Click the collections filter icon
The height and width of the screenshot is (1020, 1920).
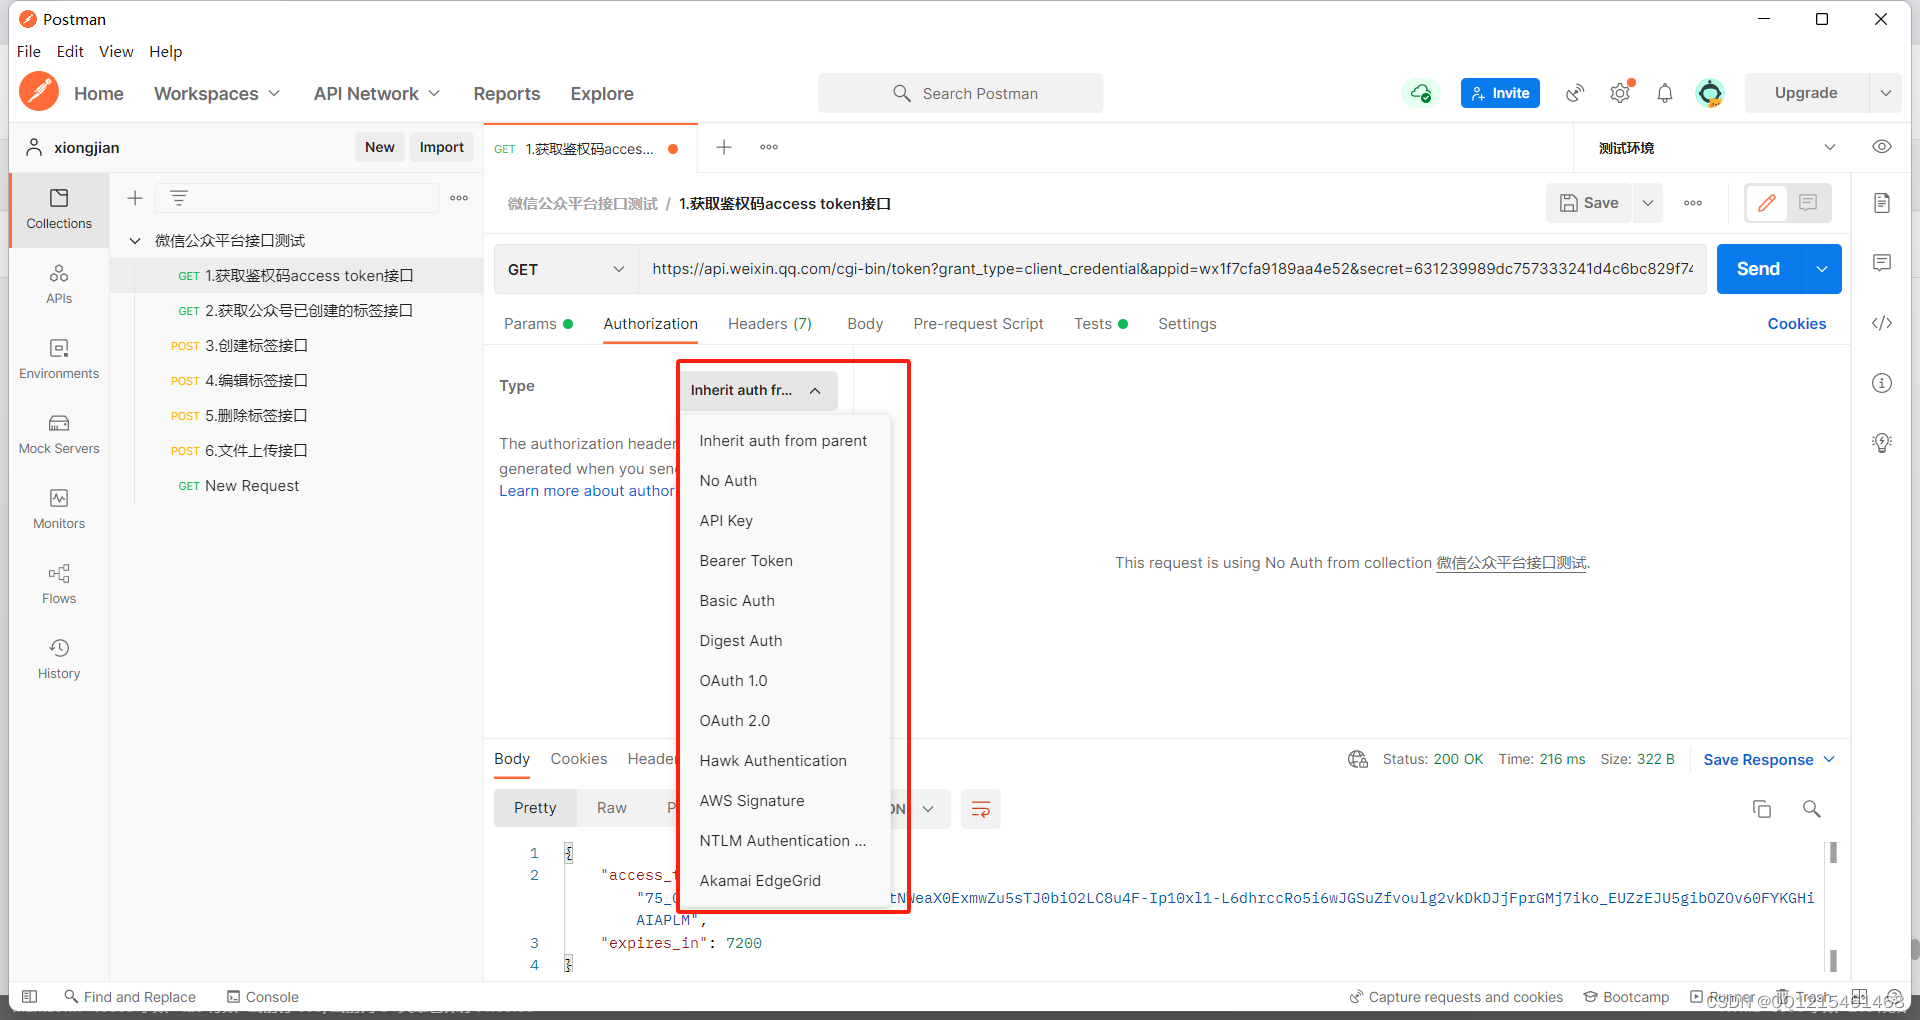click(x=179, y=198)
